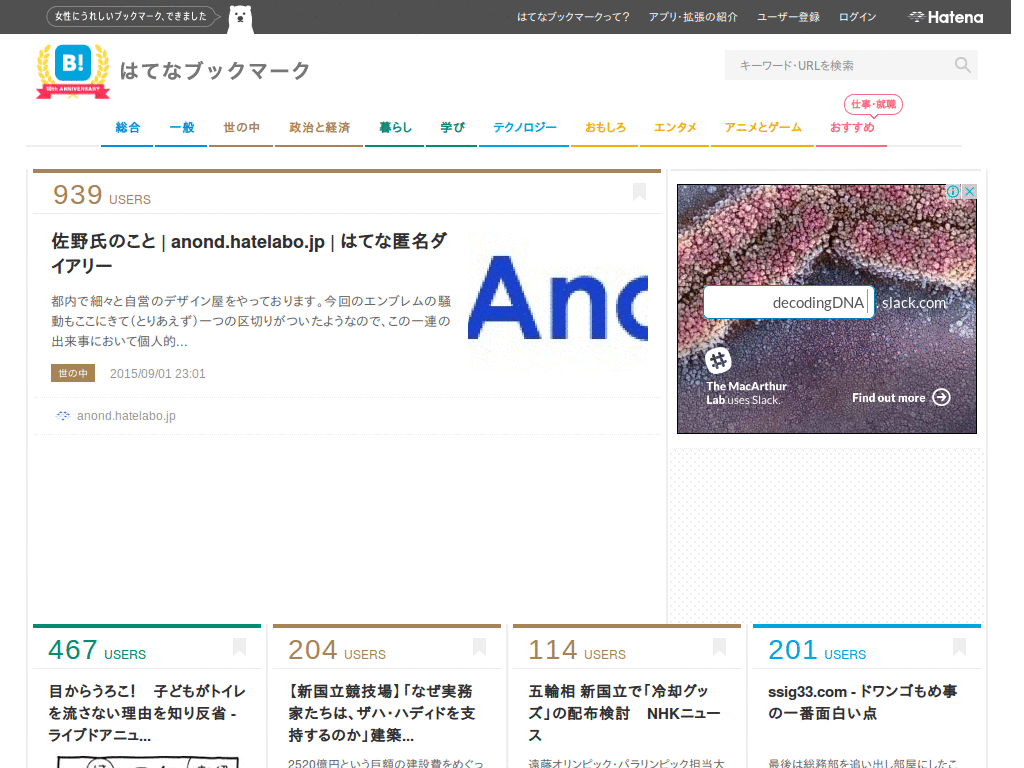Open the おすすめ tab
Screen dimensions: 1024x768
click(x=852, y=127)
